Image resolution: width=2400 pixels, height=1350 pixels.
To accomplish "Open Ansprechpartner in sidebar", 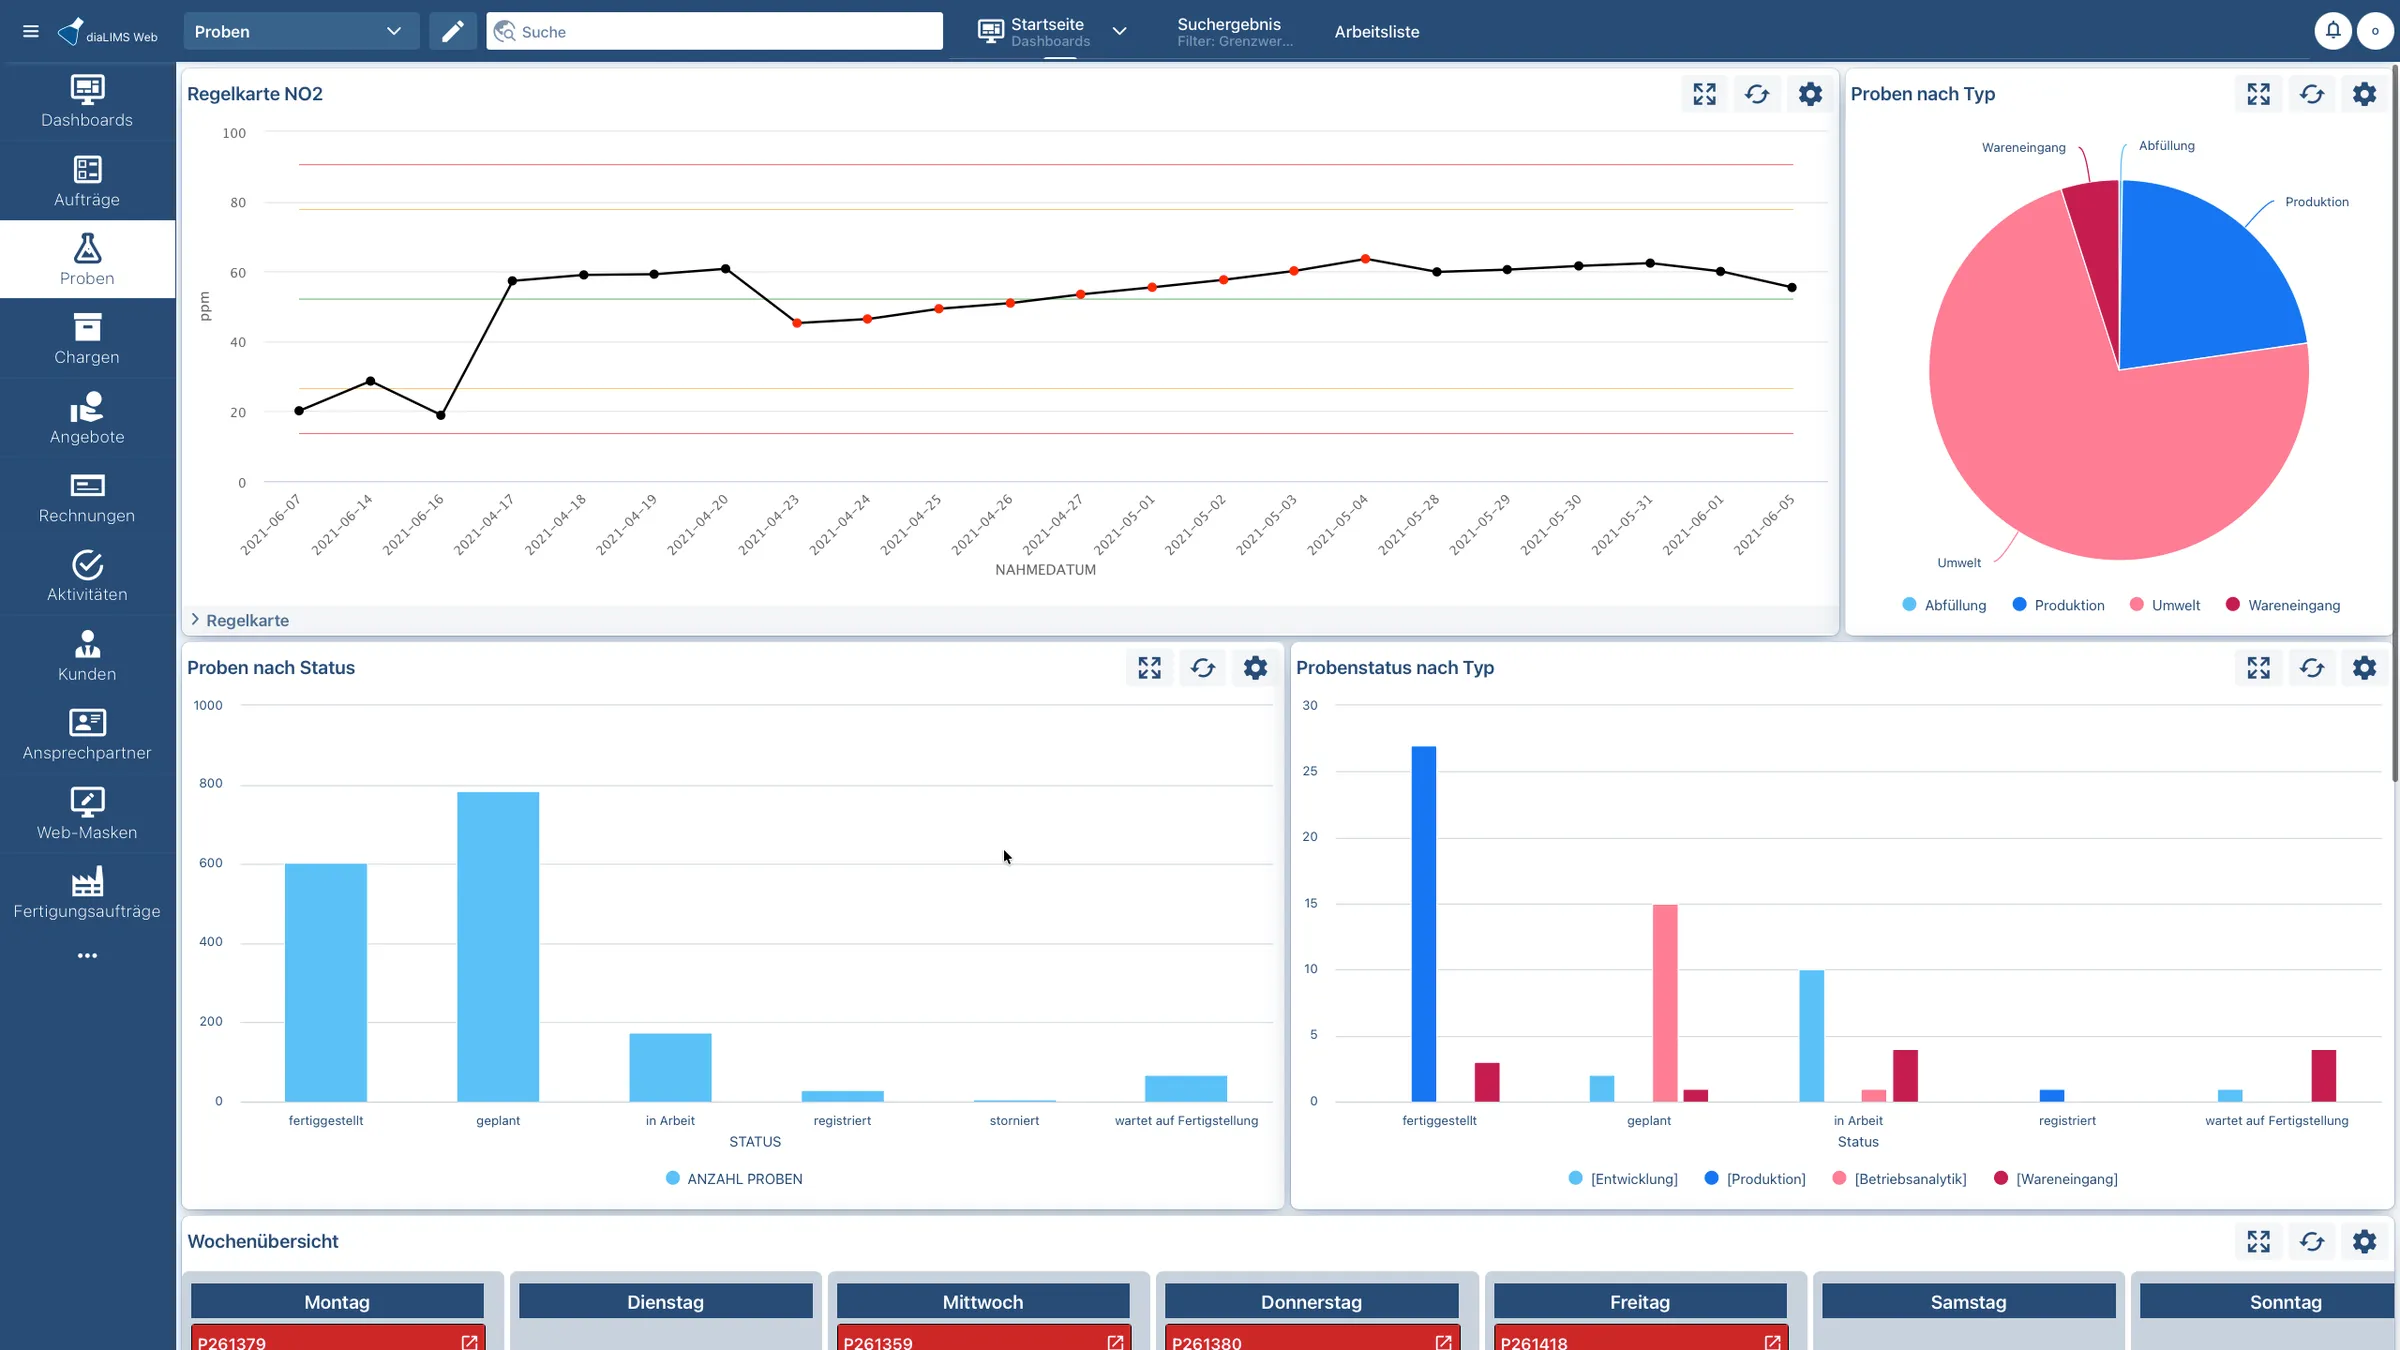I will coord(87,734).
